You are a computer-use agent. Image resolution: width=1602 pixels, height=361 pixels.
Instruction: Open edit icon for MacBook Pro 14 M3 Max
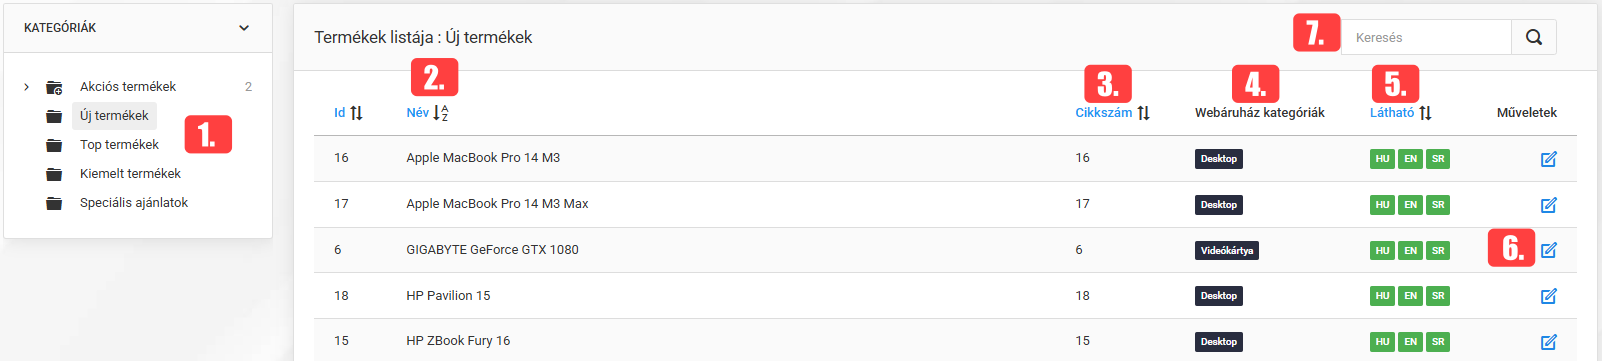(1549, 205)
